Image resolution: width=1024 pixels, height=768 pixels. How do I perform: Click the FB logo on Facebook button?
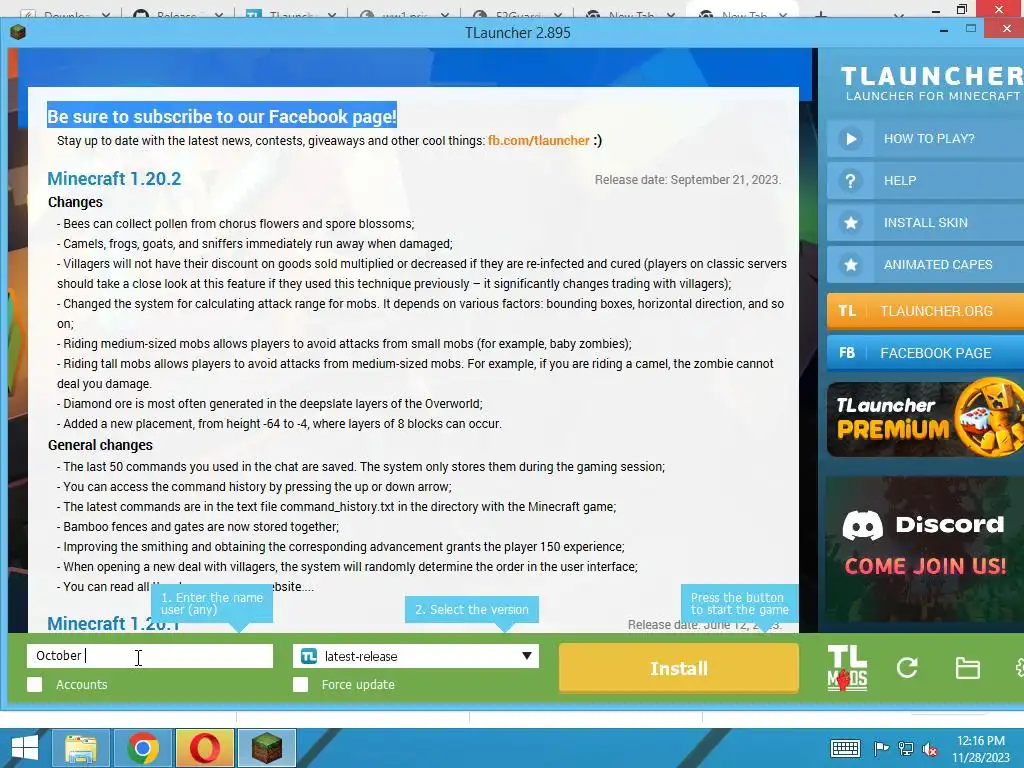(x=847, y=353)
